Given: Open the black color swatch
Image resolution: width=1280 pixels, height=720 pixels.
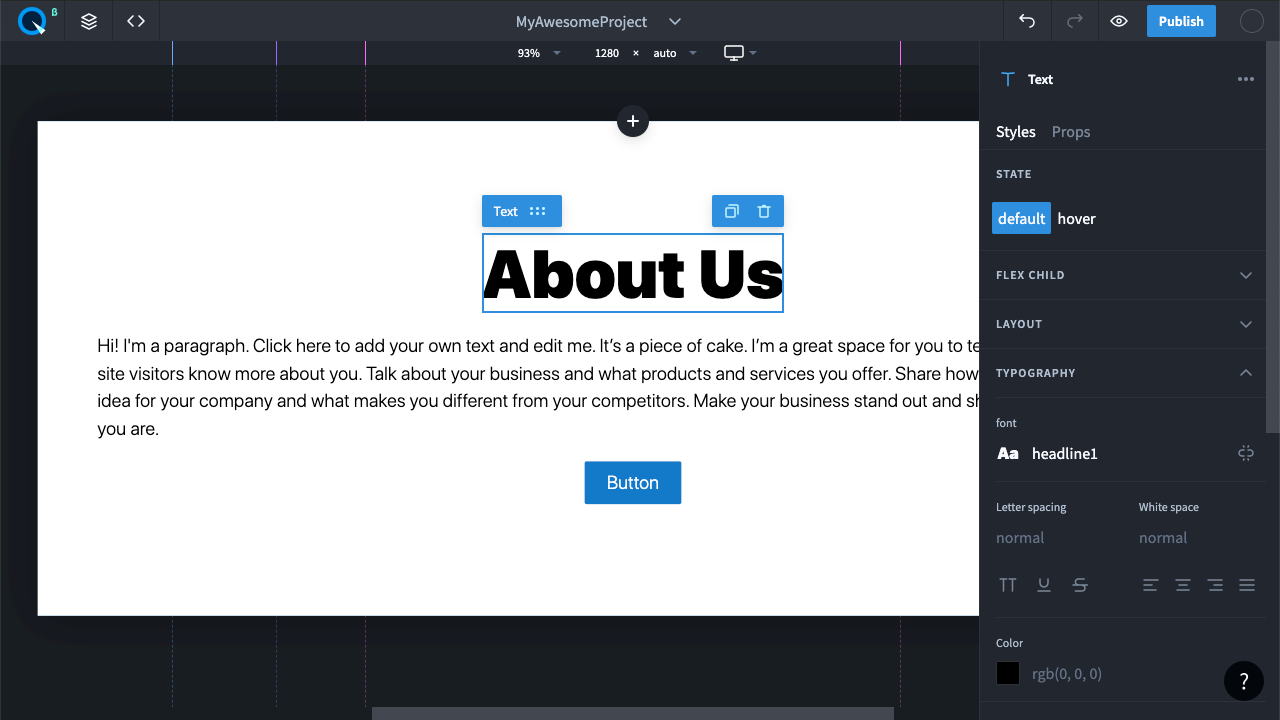Looking at the screenshot, I should (1008, 673).
